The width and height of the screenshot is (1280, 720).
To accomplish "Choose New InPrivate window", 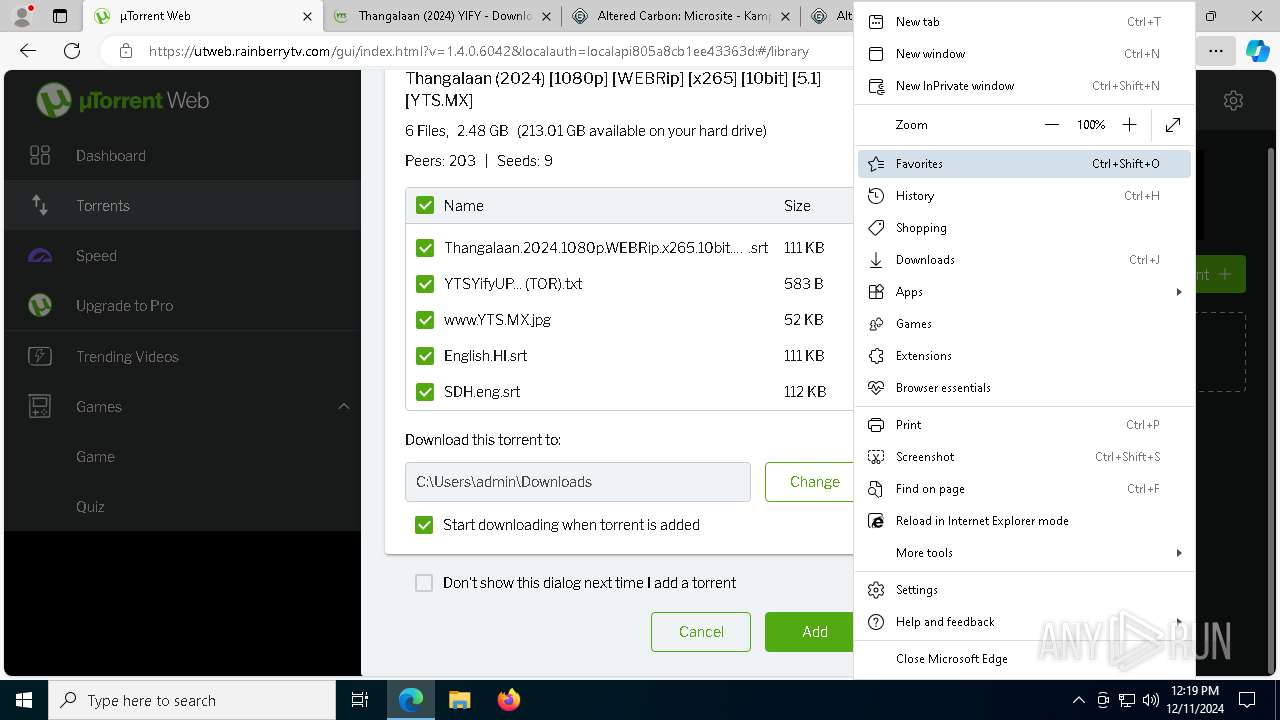I will pos(1024,85).
